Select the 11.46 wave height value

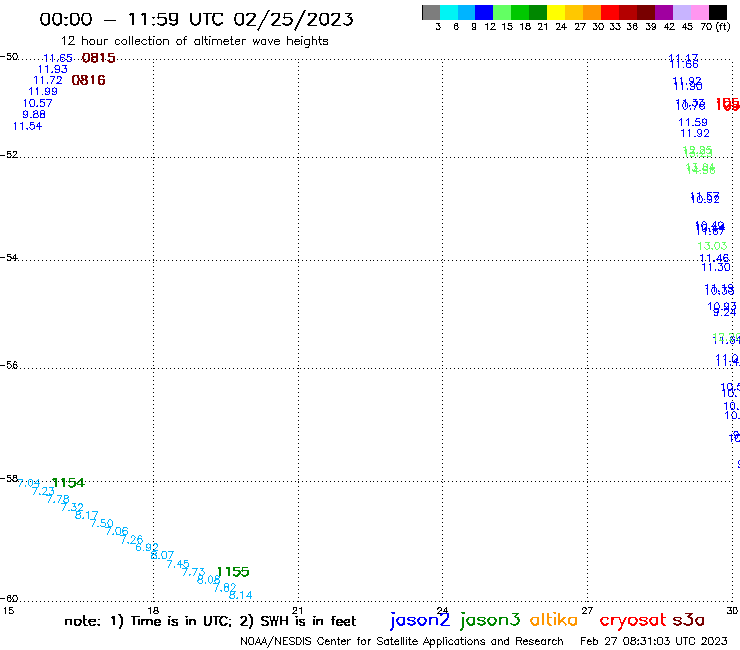(714, 258)
